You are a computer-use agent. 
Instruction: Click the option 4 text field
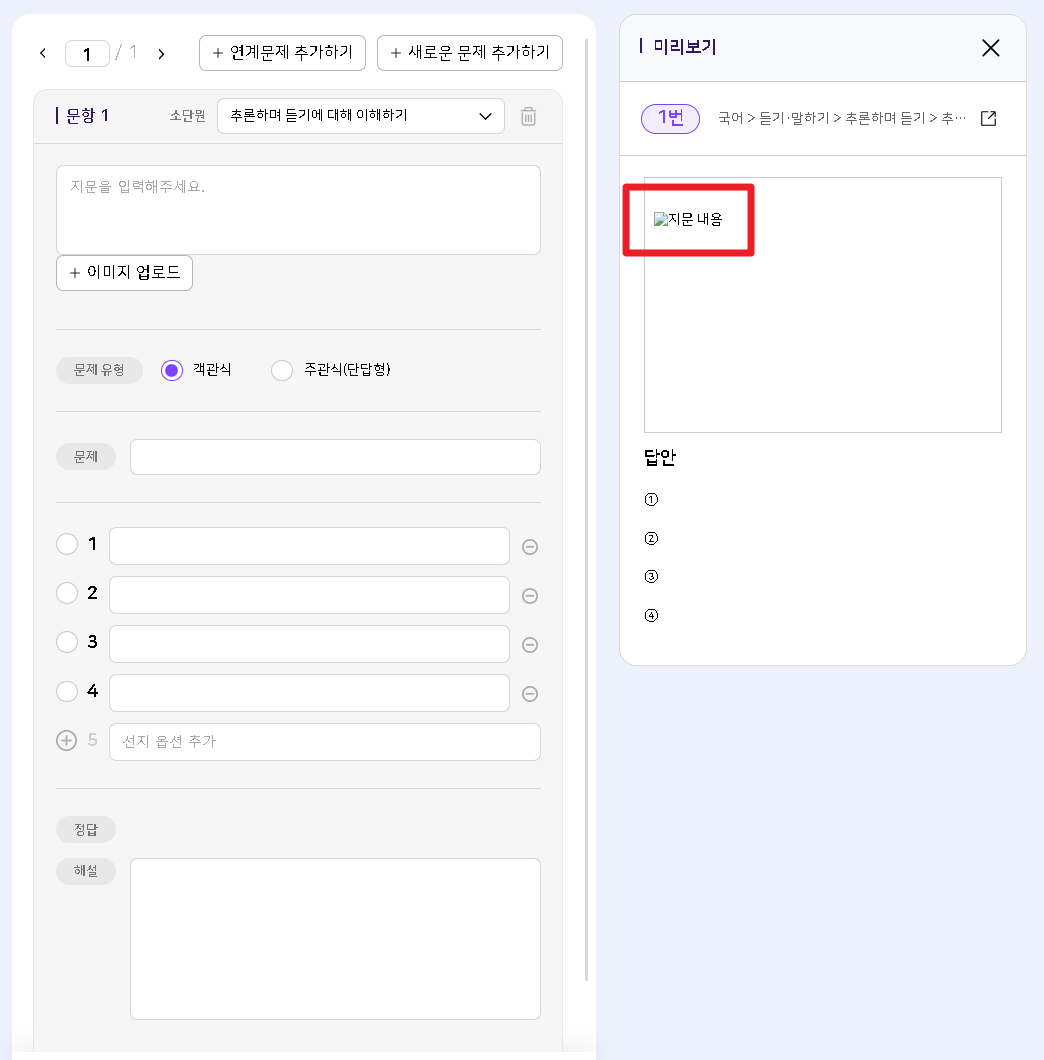[x=310, y=693]
